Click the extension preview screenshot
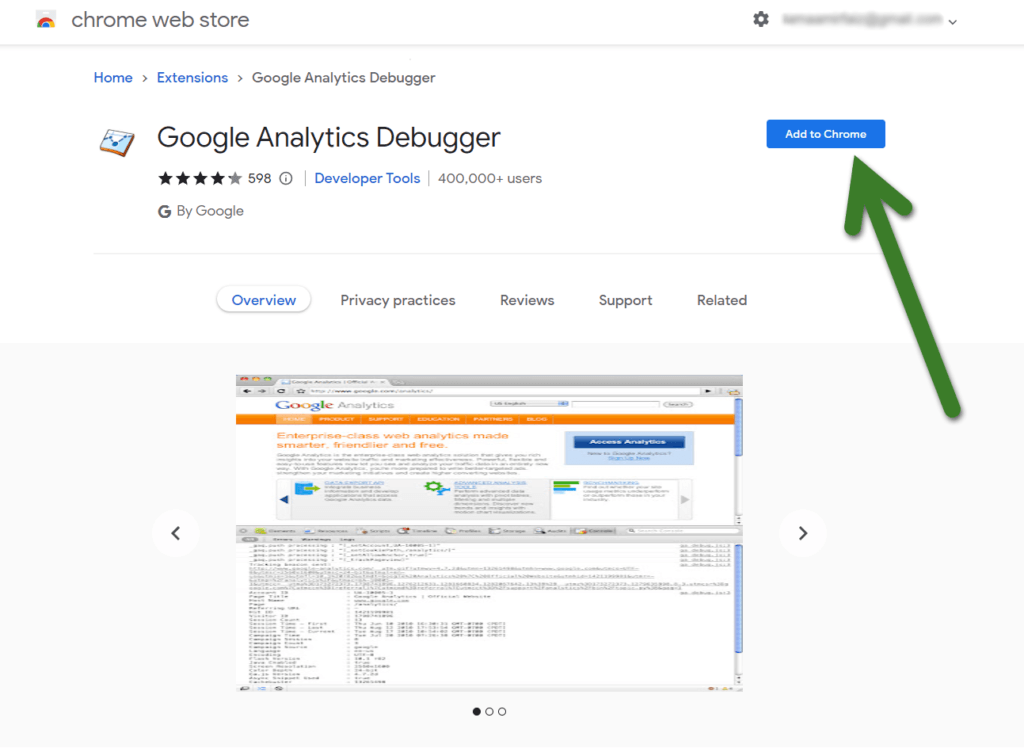 pos(489,533)
